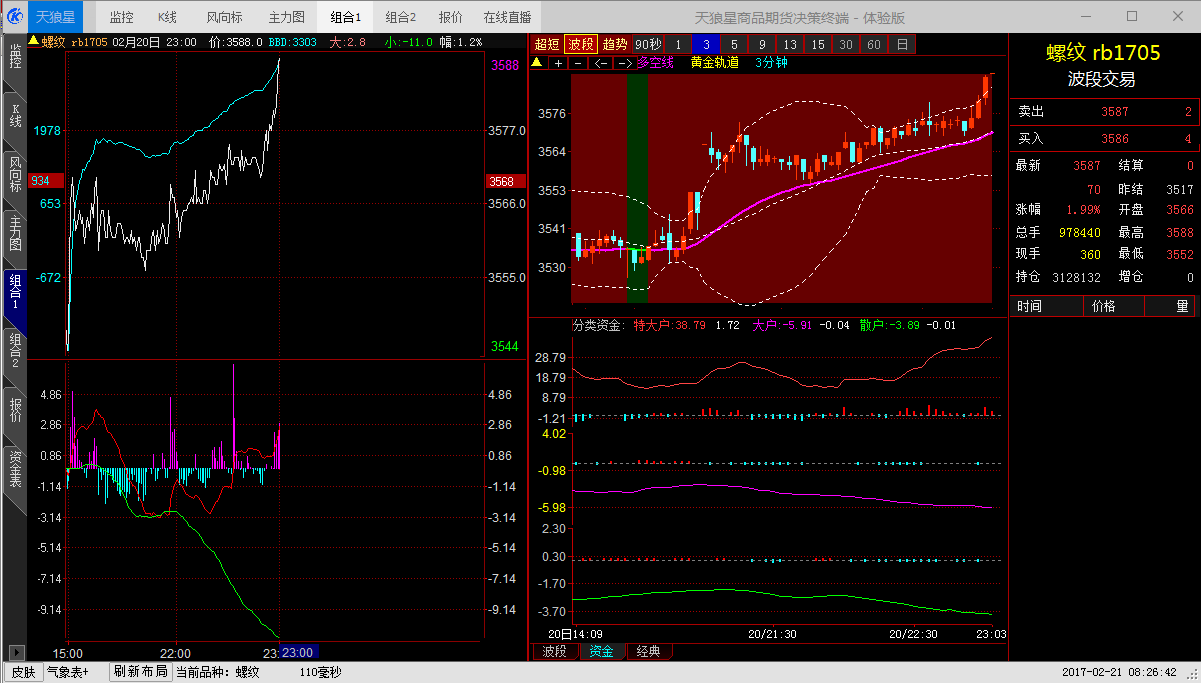Click the minus zoom-out chart button
Image resolution: width=1201 pixels, height=683 pixels.
(577, 63)
